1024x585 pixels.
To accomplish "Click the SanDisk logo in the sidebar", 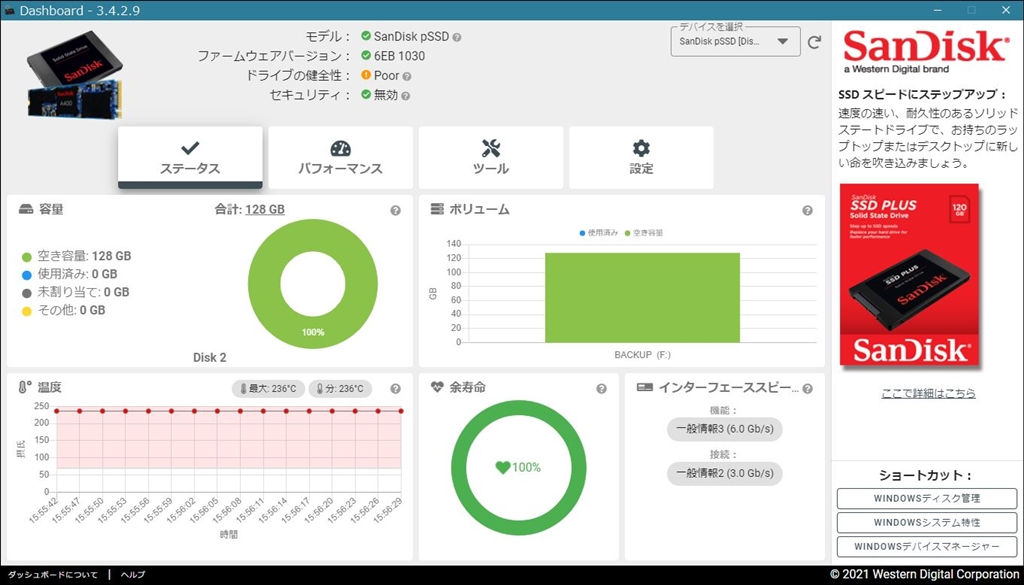I will click(926, 52).
